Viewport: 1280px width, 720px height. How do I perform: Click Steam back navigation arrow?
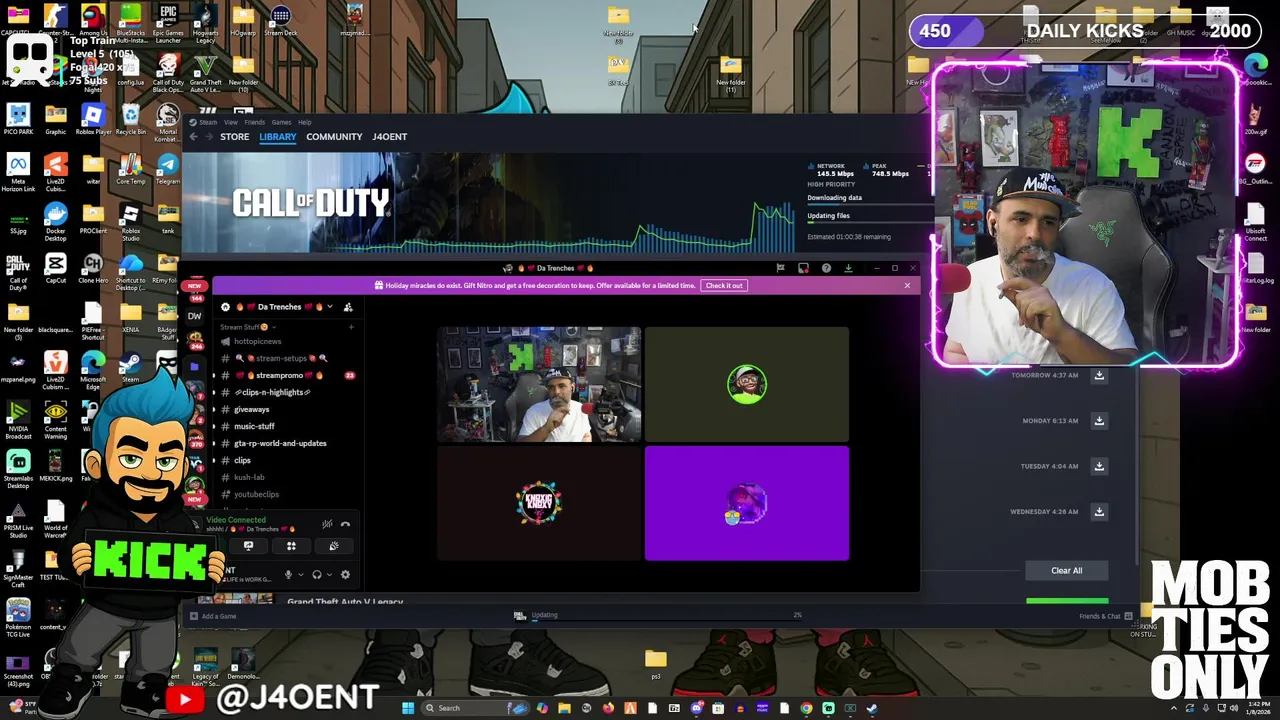193,137
